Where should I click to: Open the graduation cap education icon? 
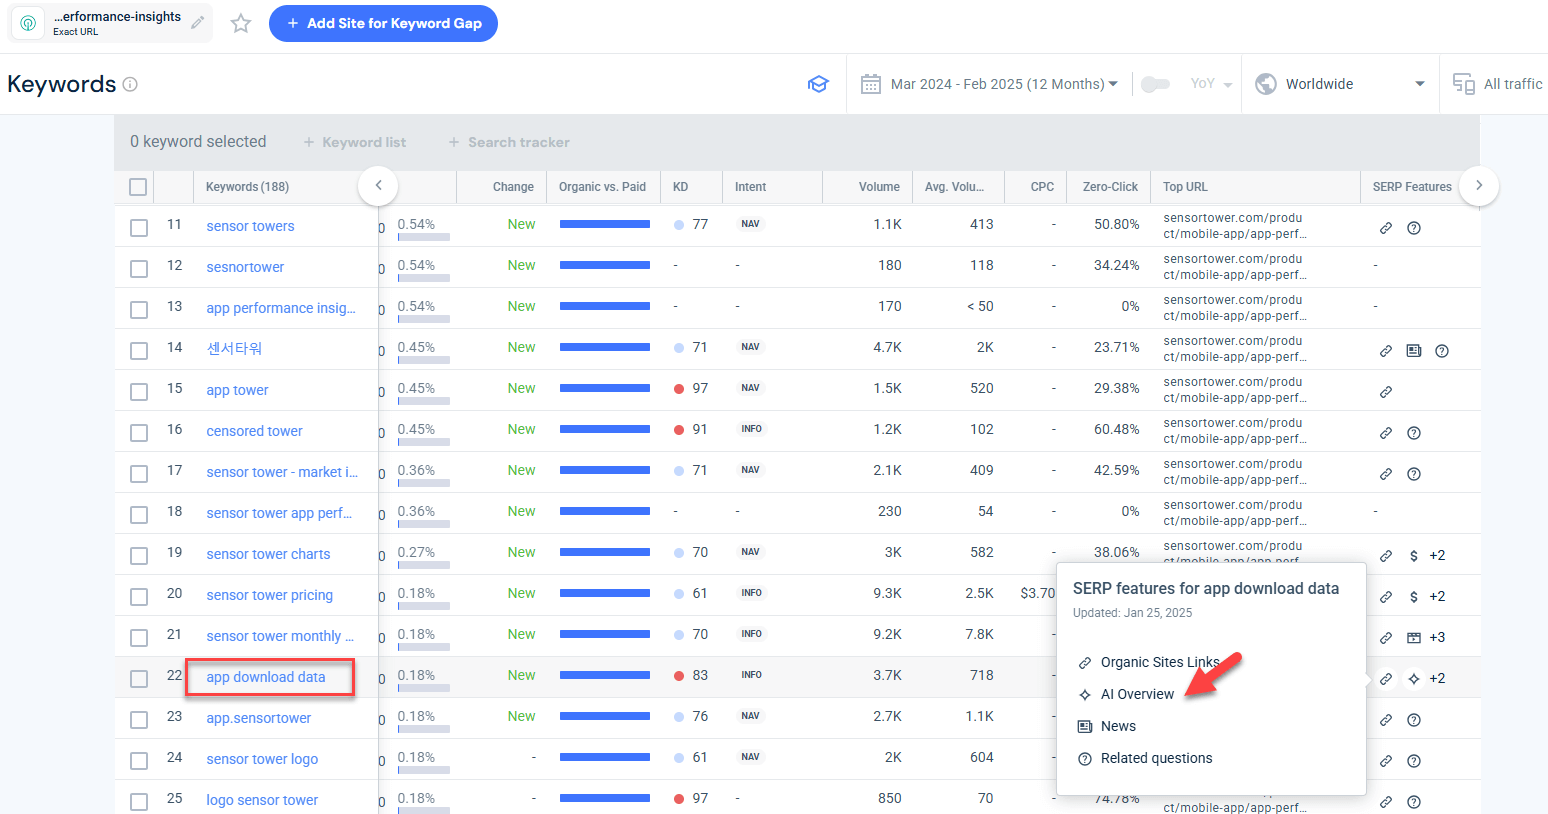click(818, 84)
